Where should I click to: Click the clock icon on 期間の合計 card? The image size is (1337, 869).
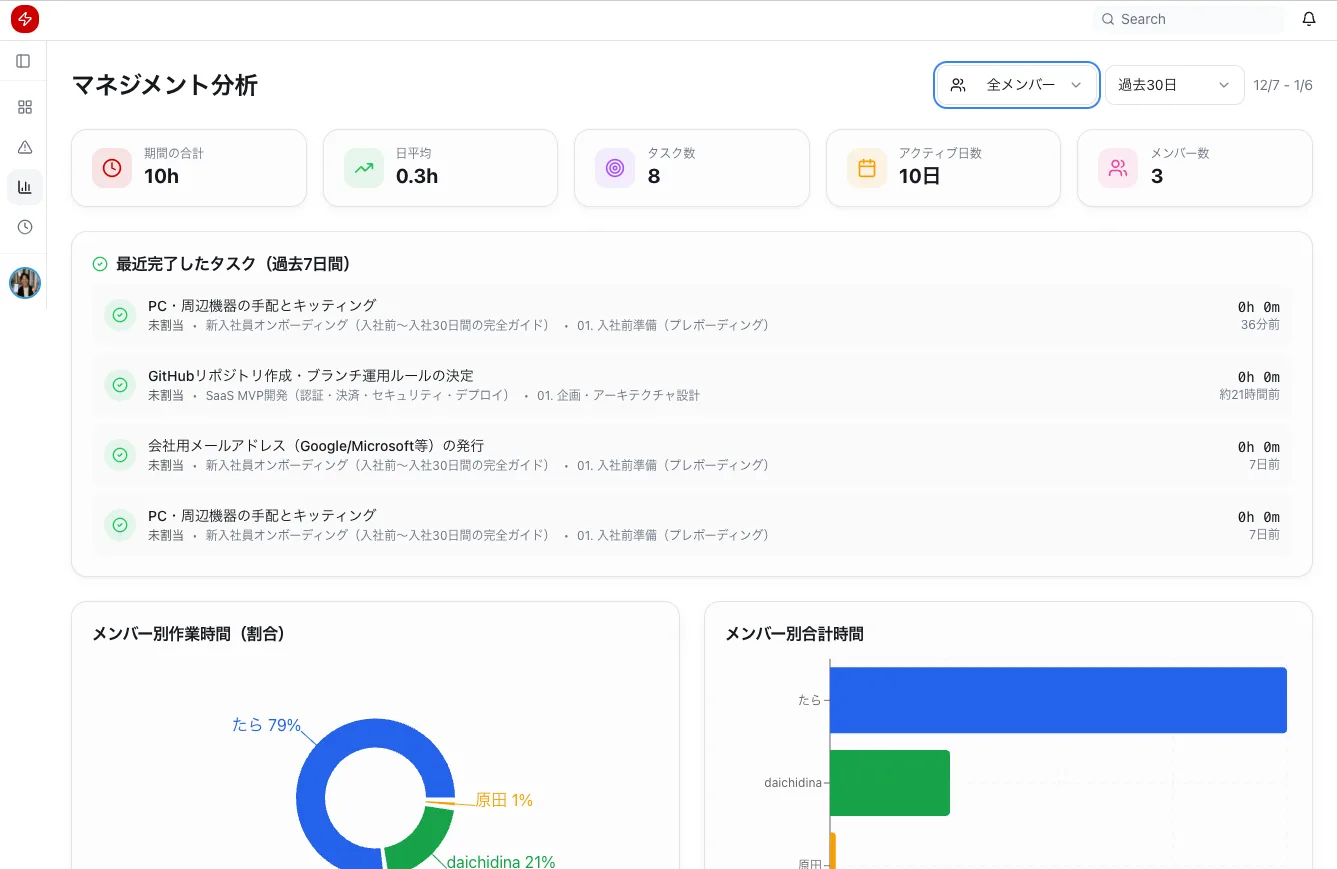click(x=112, y=168)
